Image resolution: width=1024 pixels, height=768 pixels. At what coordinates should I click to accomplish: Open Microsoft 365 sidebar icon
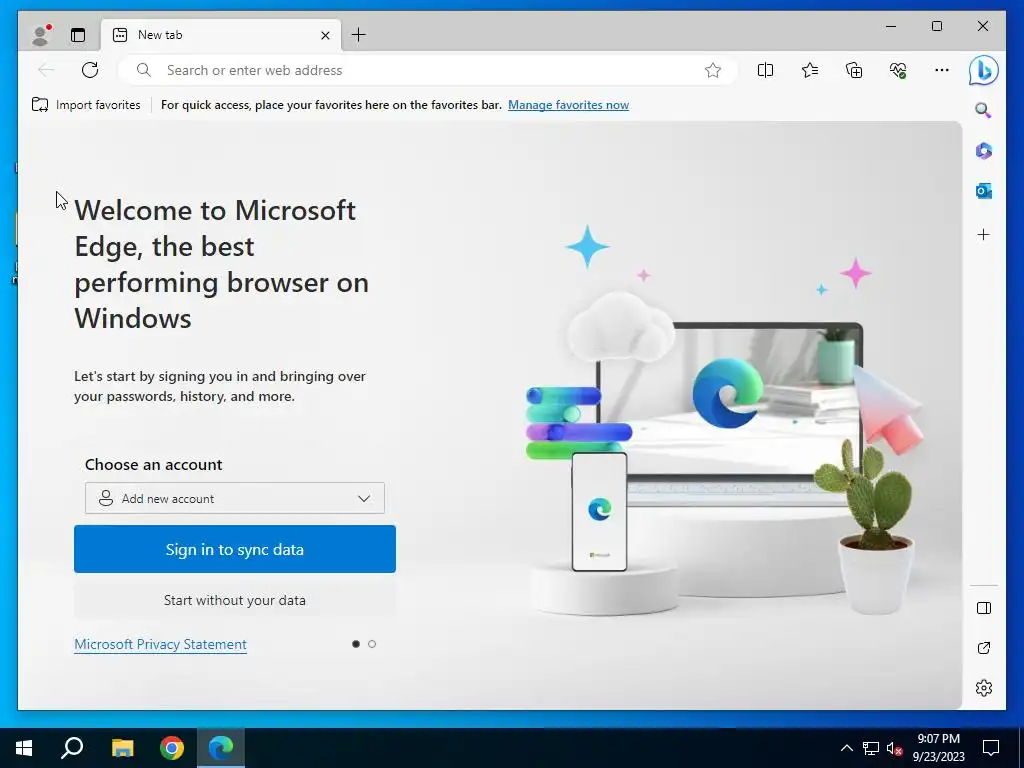tap(984, 151)
